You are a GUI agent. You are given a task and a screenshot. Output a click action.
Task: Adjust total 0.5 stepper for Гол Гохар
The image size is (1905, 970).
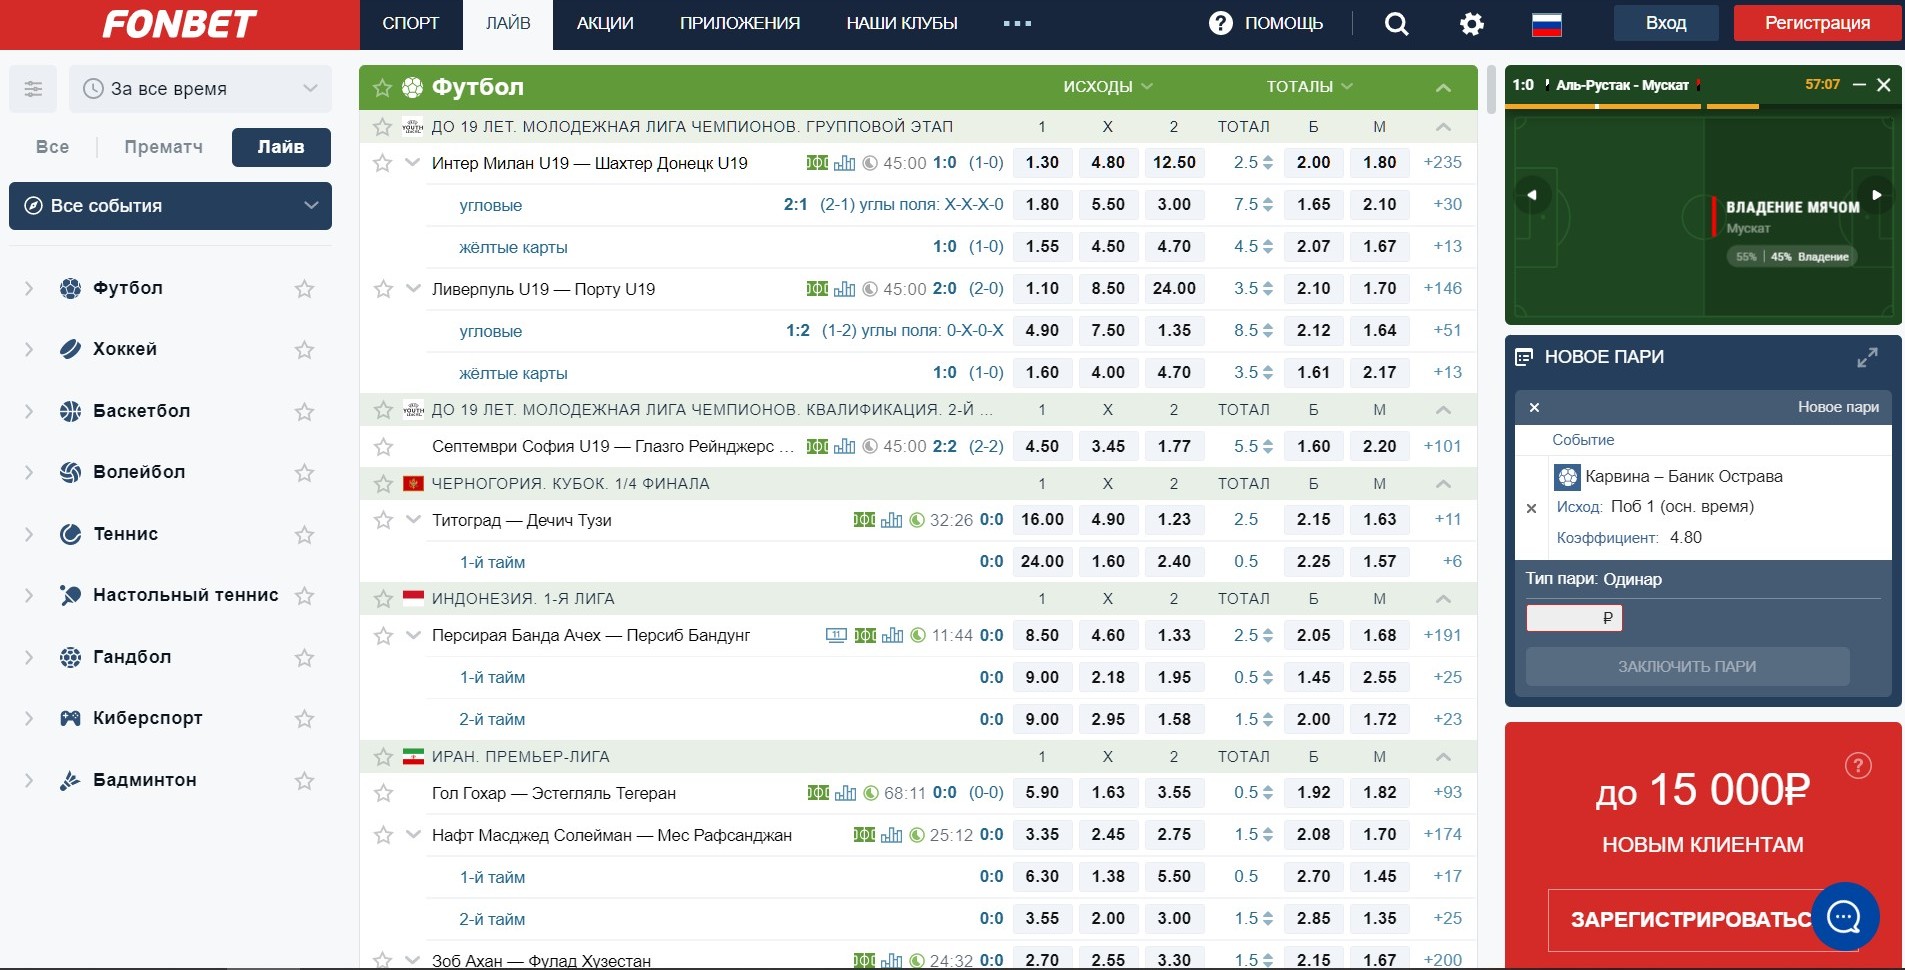coord(1268,793)
